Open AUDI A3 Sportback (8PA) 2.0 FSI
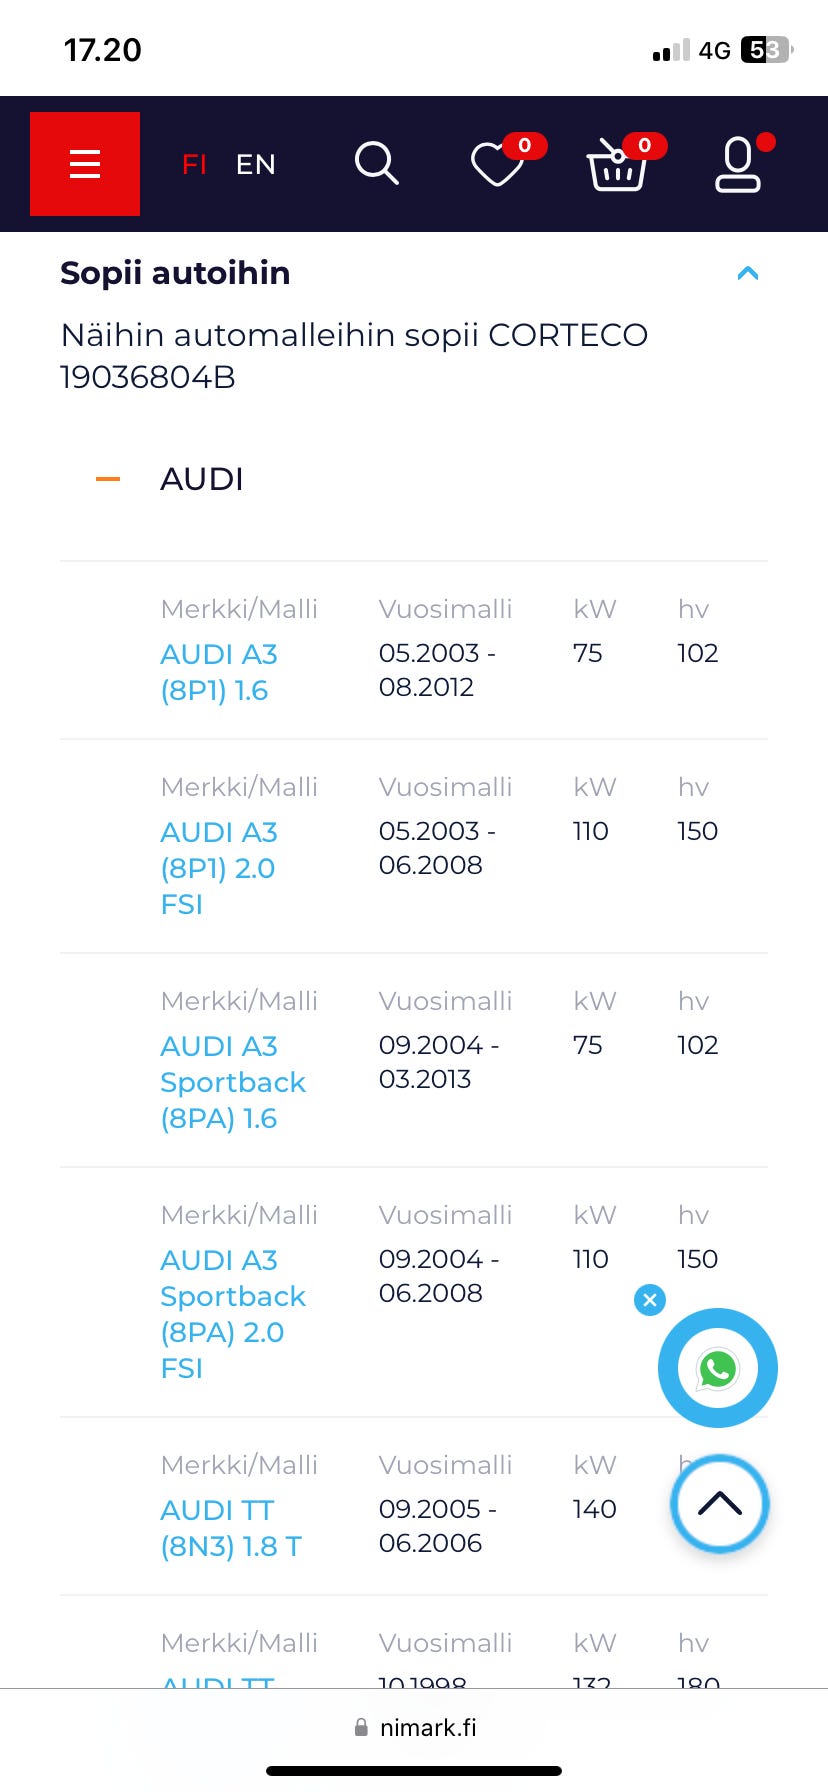Screen dimensions: 828x1792 coord(232,1313)
